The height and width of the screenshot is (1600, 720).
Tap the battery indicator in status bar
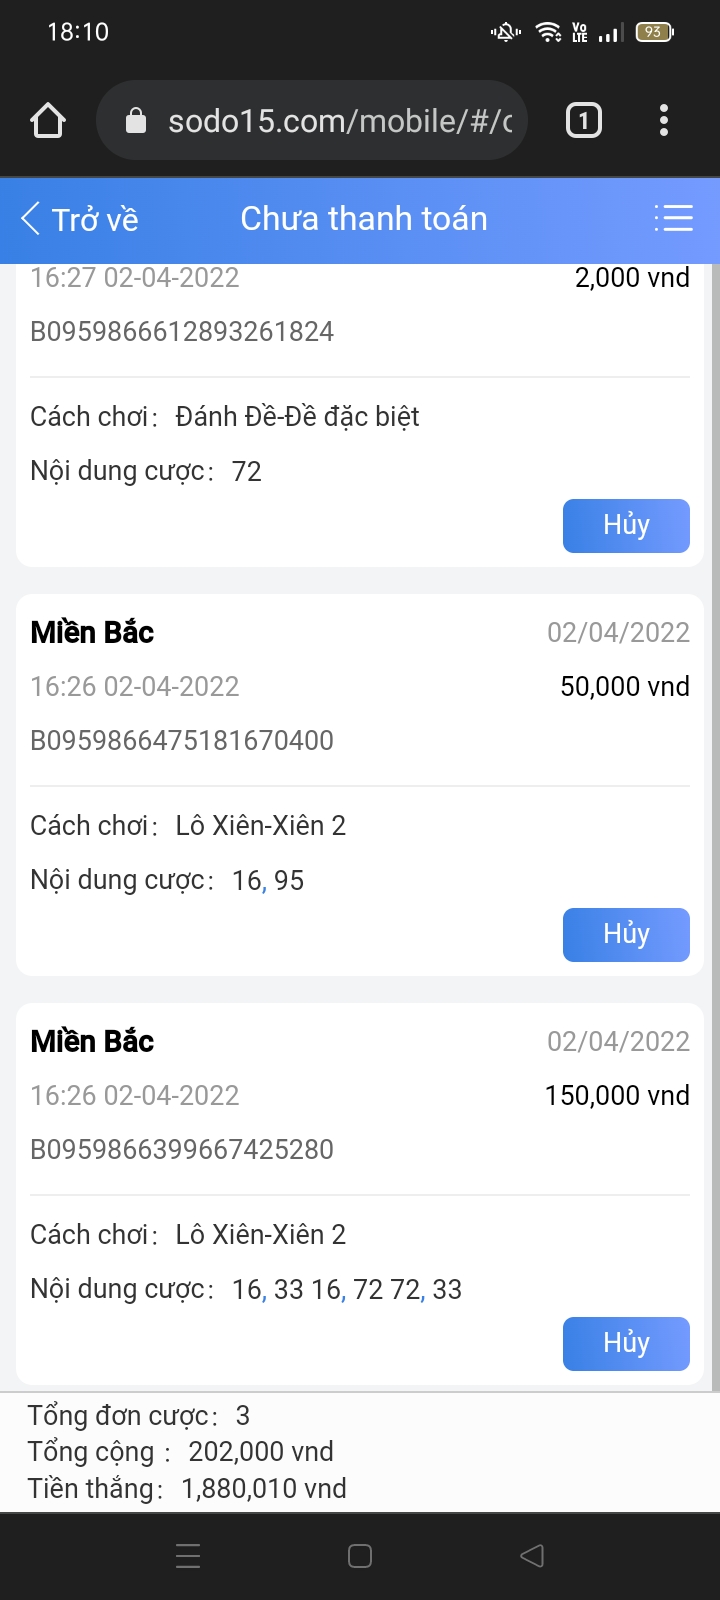(x=654, y=32)
